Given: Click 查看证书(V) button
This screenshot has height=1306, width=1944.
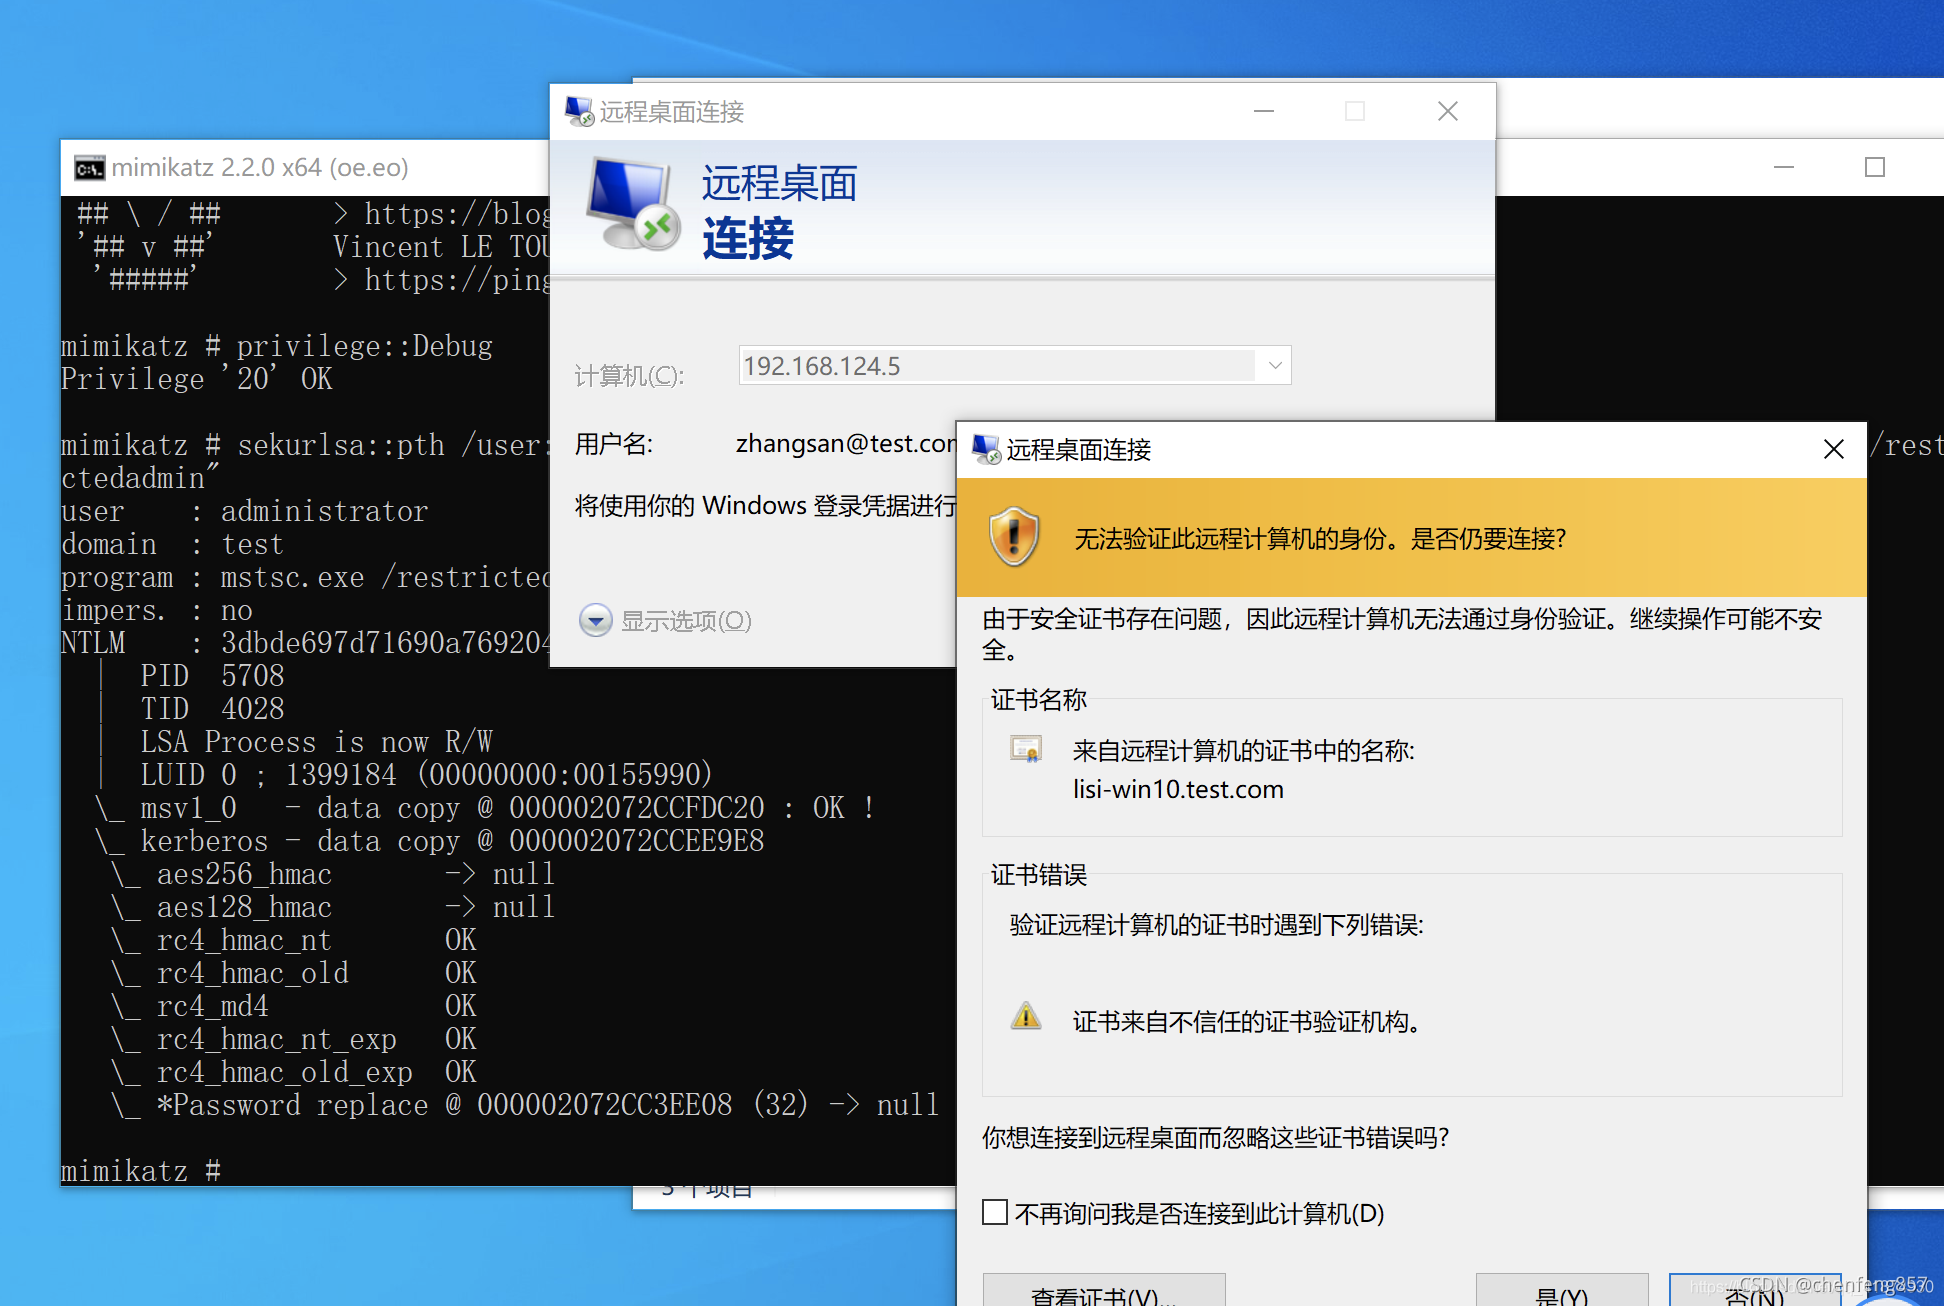Looking at the screenshot, I should (1104, 1292).
